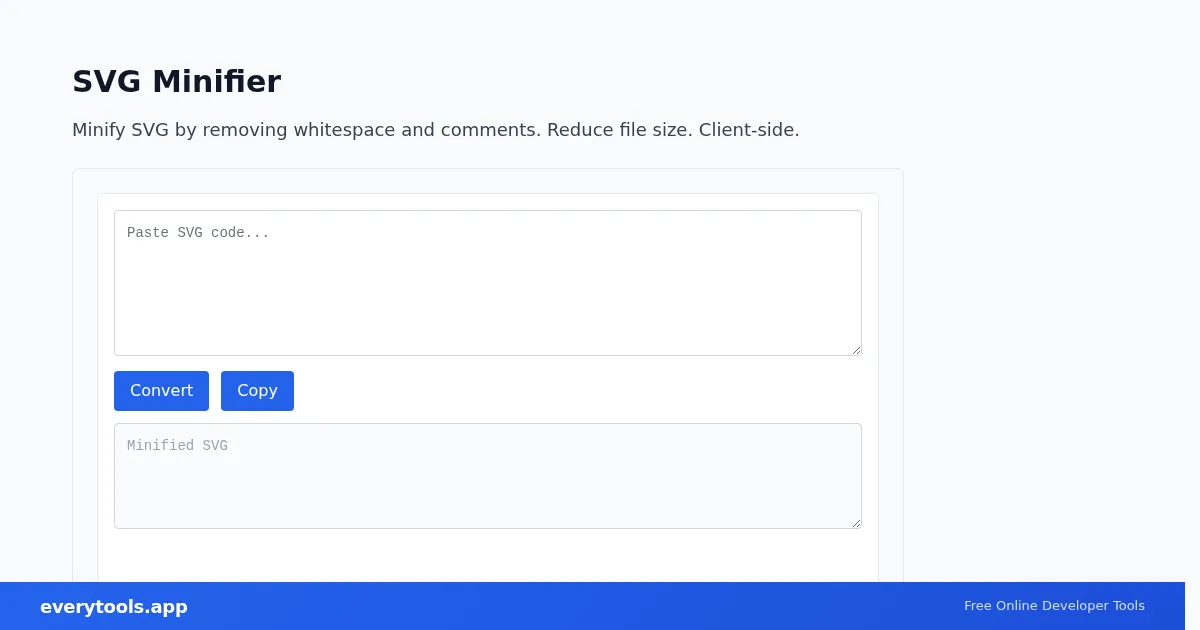
Task: Click the word "Convert" on the blue button
Action: click(161, 391)
